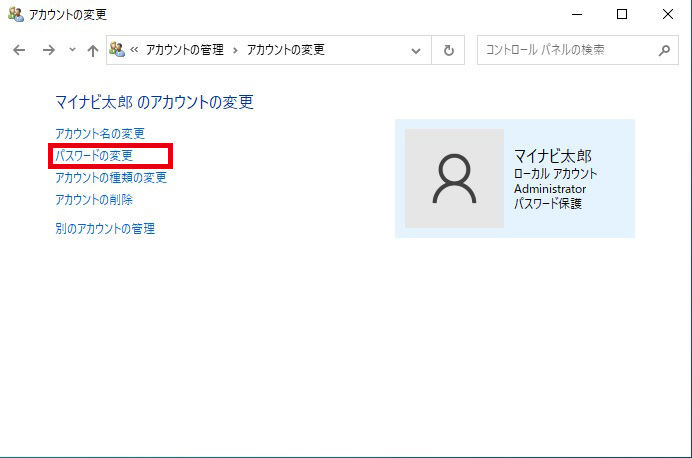The height and width of the screenshot is (458, 692).
Task: Open アカウントの種類の変更 link
Action: (x=111, y=177)
